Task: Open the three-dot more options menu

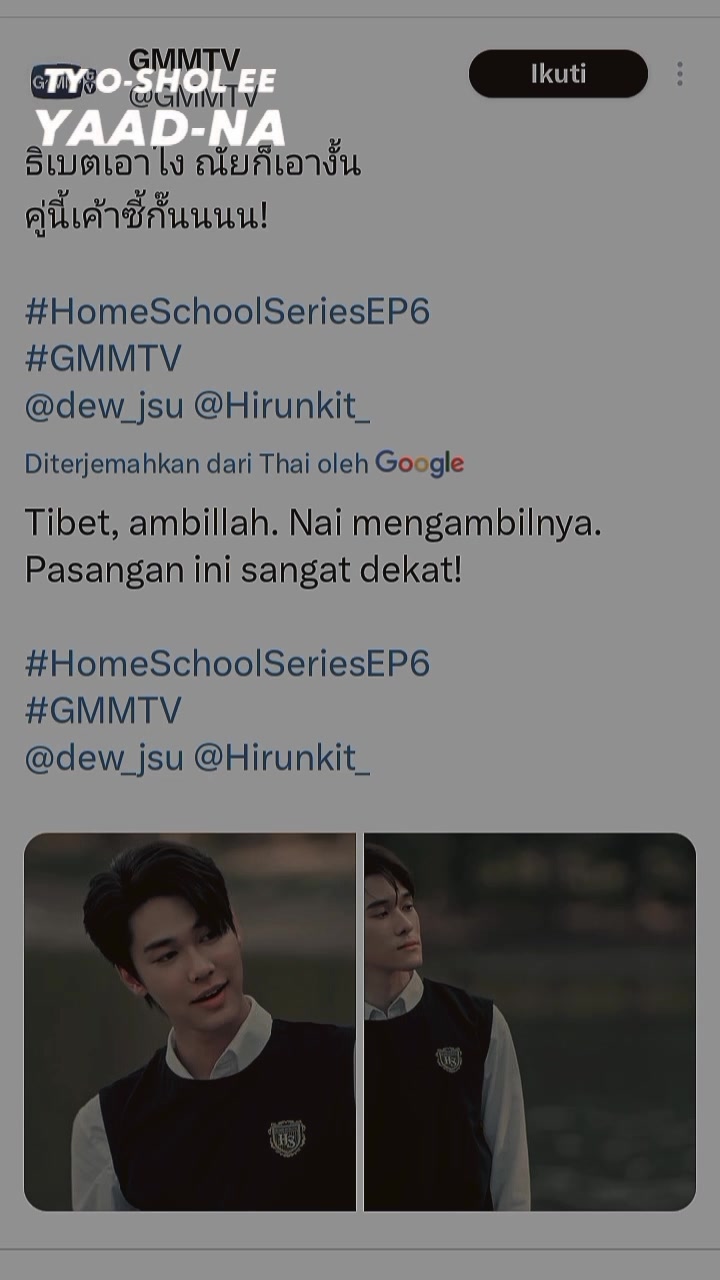Action: click(680, 74)
